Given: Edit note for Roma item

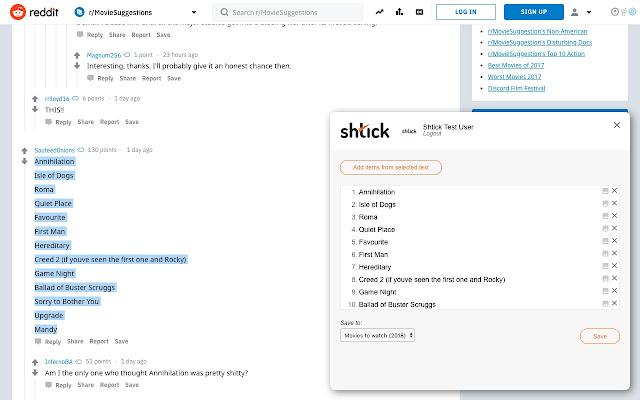Looking at the screenshot, I should [x=605, y=216].
